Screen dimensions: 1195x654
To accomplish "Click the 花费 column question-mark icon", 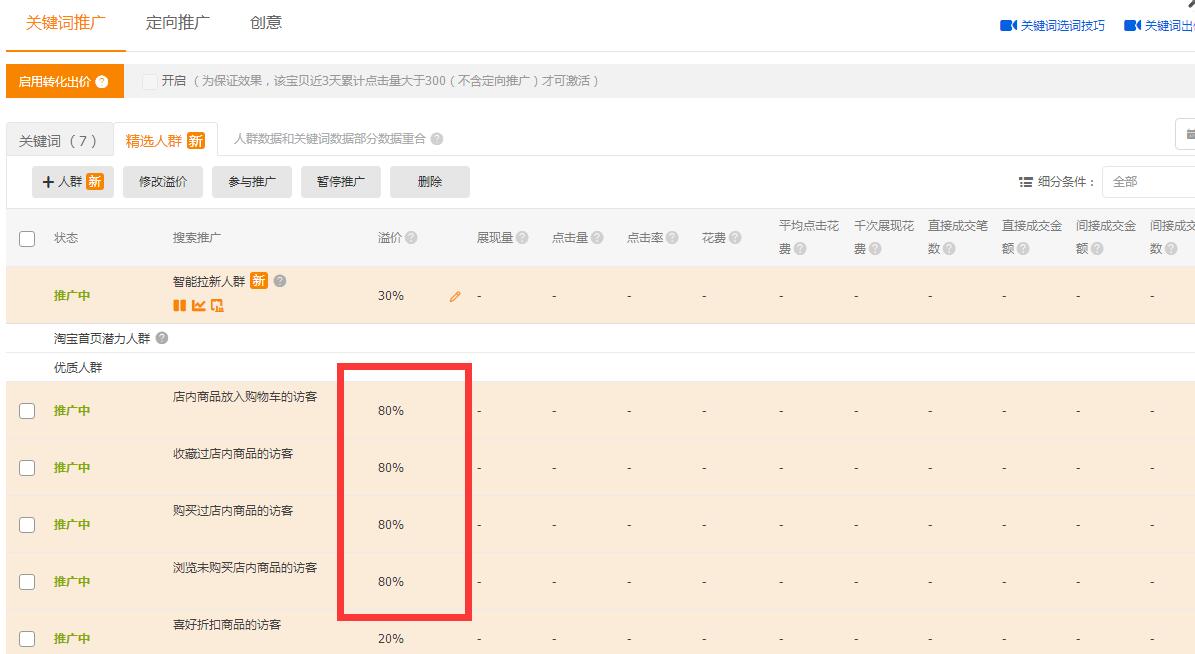I will pos(737,237).
